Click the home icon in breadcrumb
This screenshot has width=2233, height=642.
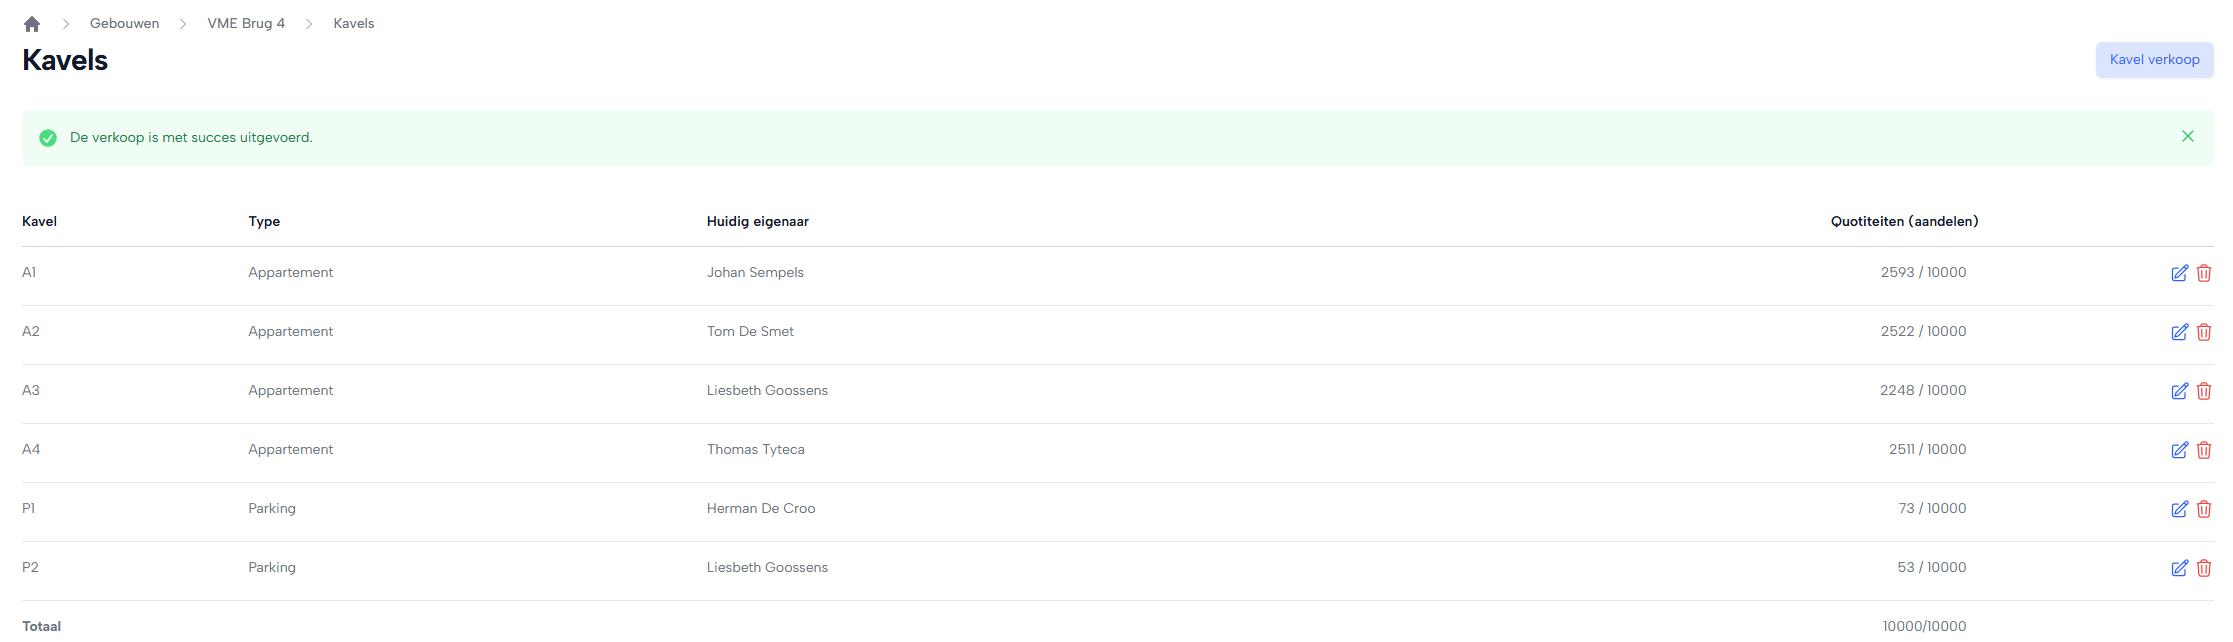pos(32,24)
